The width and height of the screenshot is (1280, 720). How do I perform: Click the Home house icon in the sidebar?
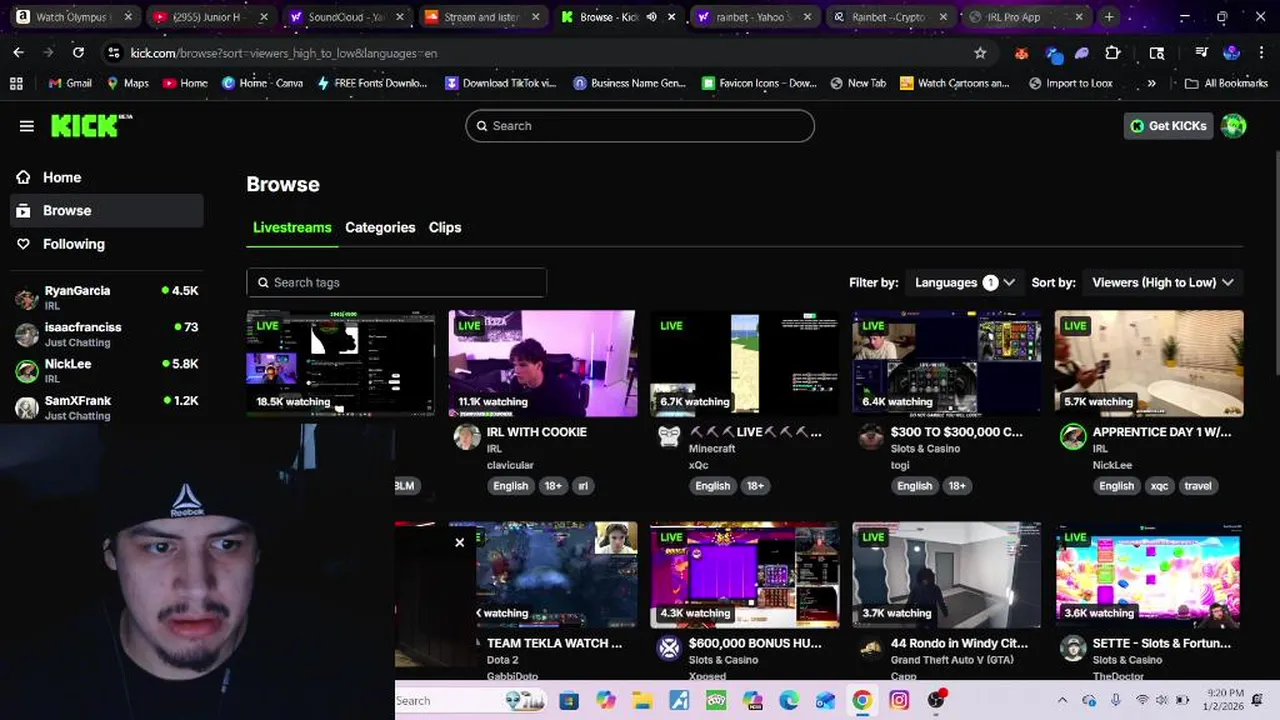coord(23,177)
